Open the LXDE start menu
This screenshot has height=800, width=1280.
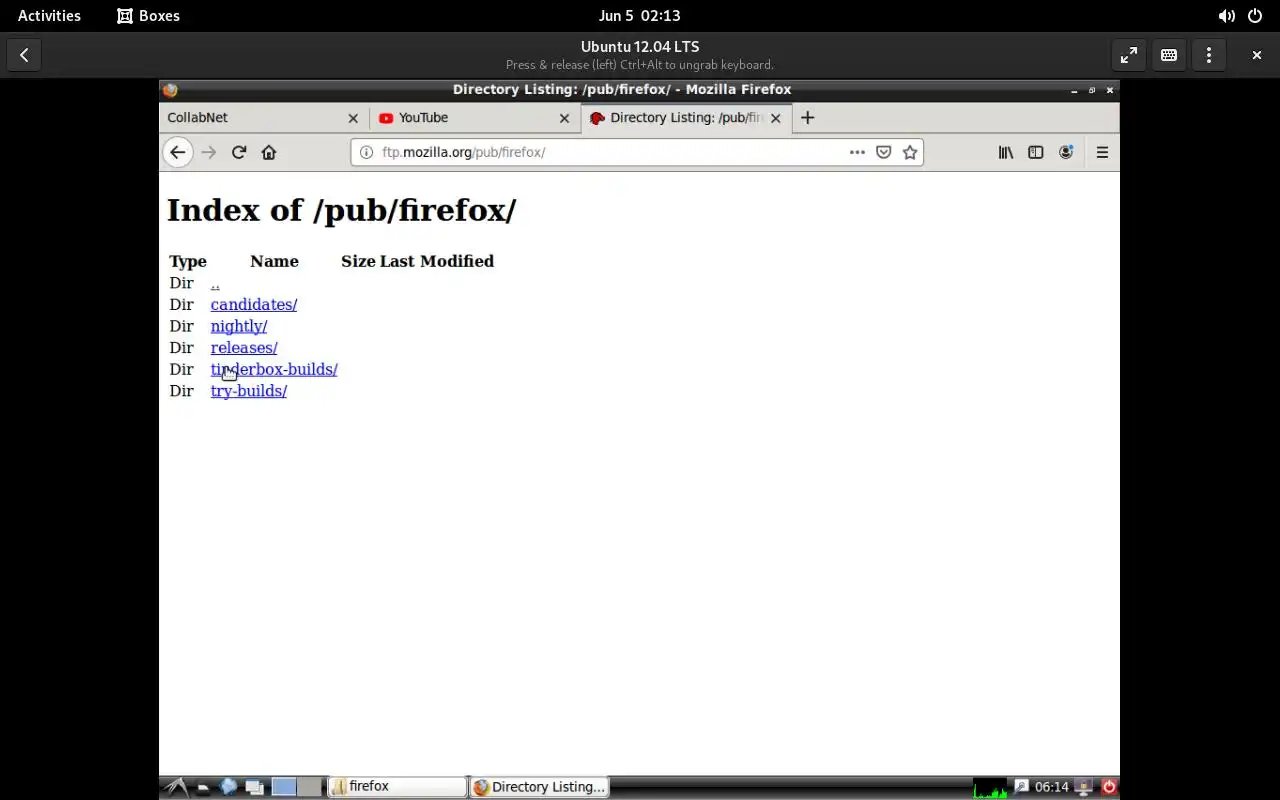(175, 787)
